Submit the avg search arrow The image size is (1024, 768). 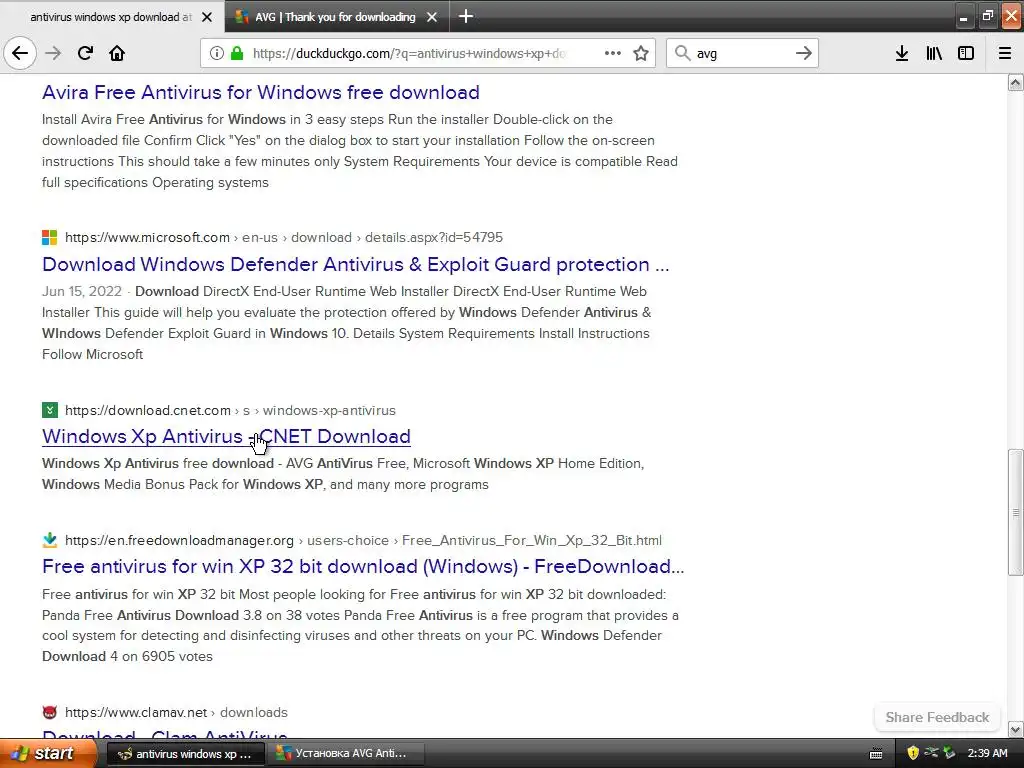803,53
